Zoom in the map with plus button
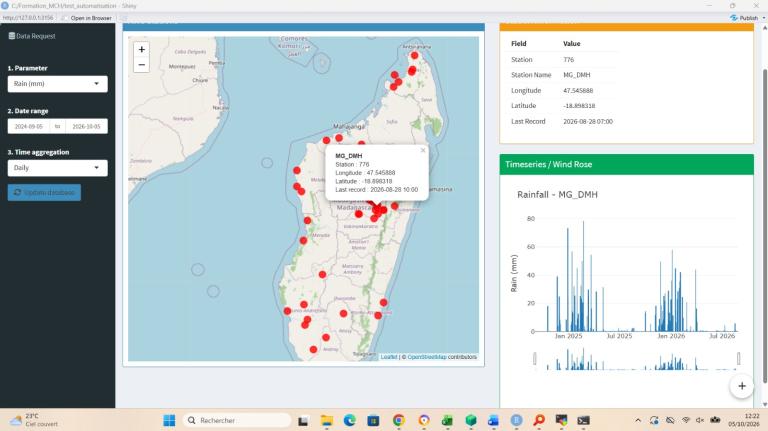 pos(142,49)
